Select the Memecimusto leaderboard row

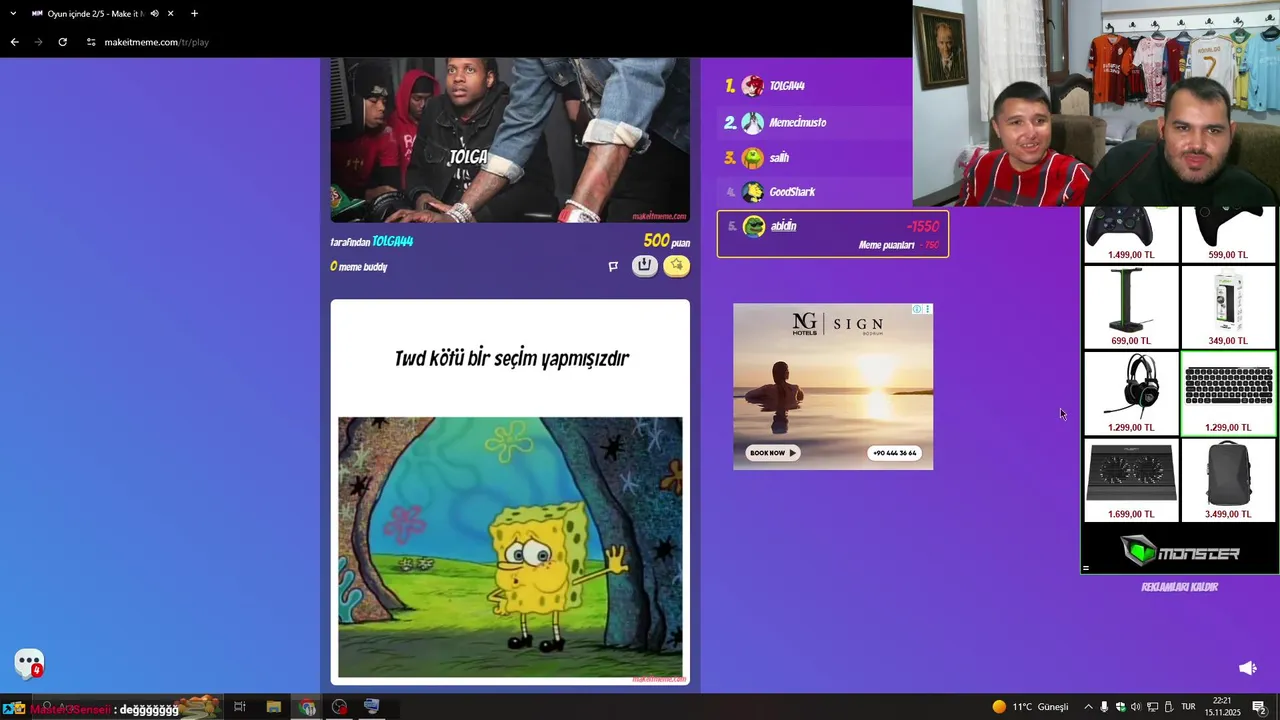(815, 123)
